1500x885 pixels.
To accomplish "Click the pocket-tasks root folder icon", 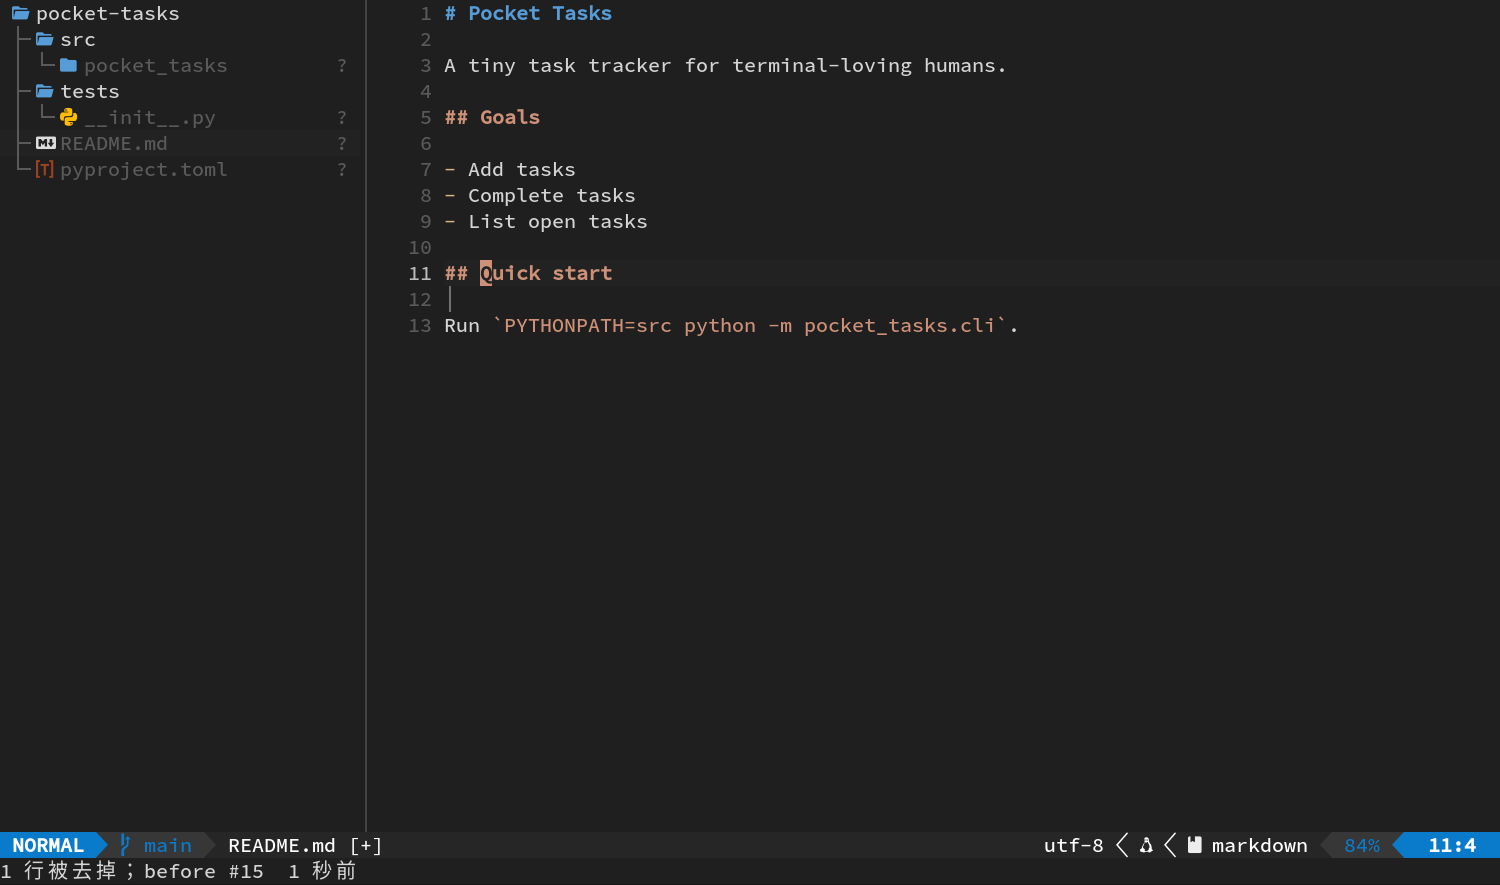I will pos(20,14).
